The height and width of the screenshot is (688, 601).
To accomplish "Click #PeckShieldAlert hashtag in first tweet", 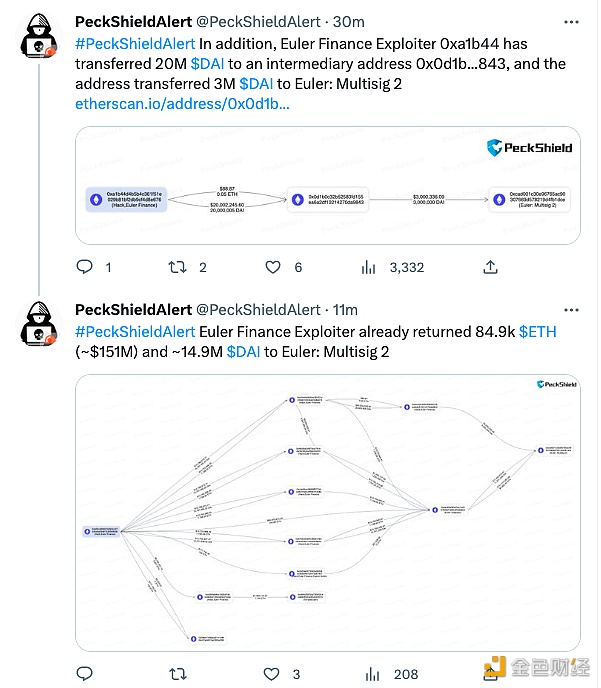I will tap(135, 43).
